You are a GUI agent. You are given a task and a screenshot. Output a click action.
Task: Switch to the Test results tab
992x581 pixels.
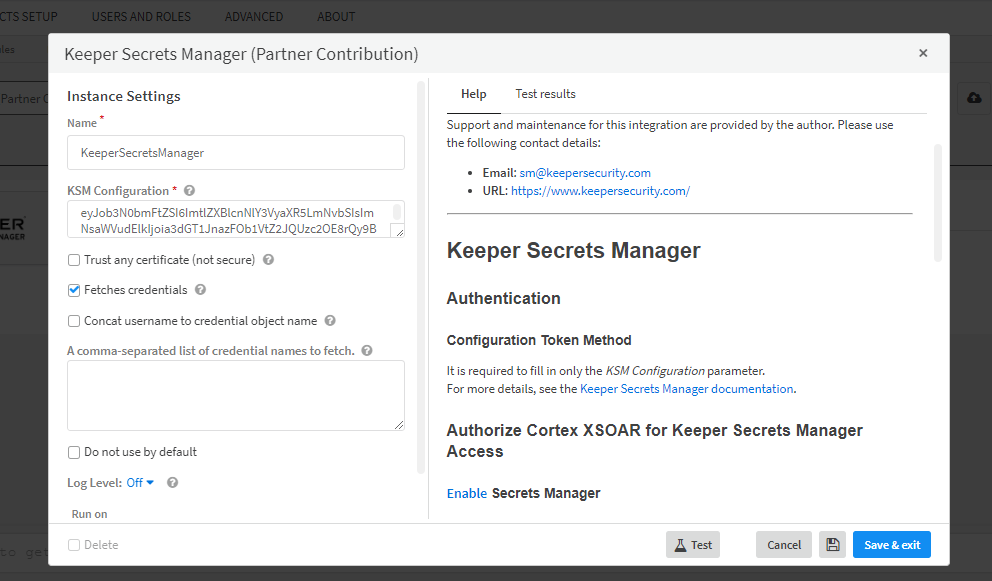(x=545, y=94)
